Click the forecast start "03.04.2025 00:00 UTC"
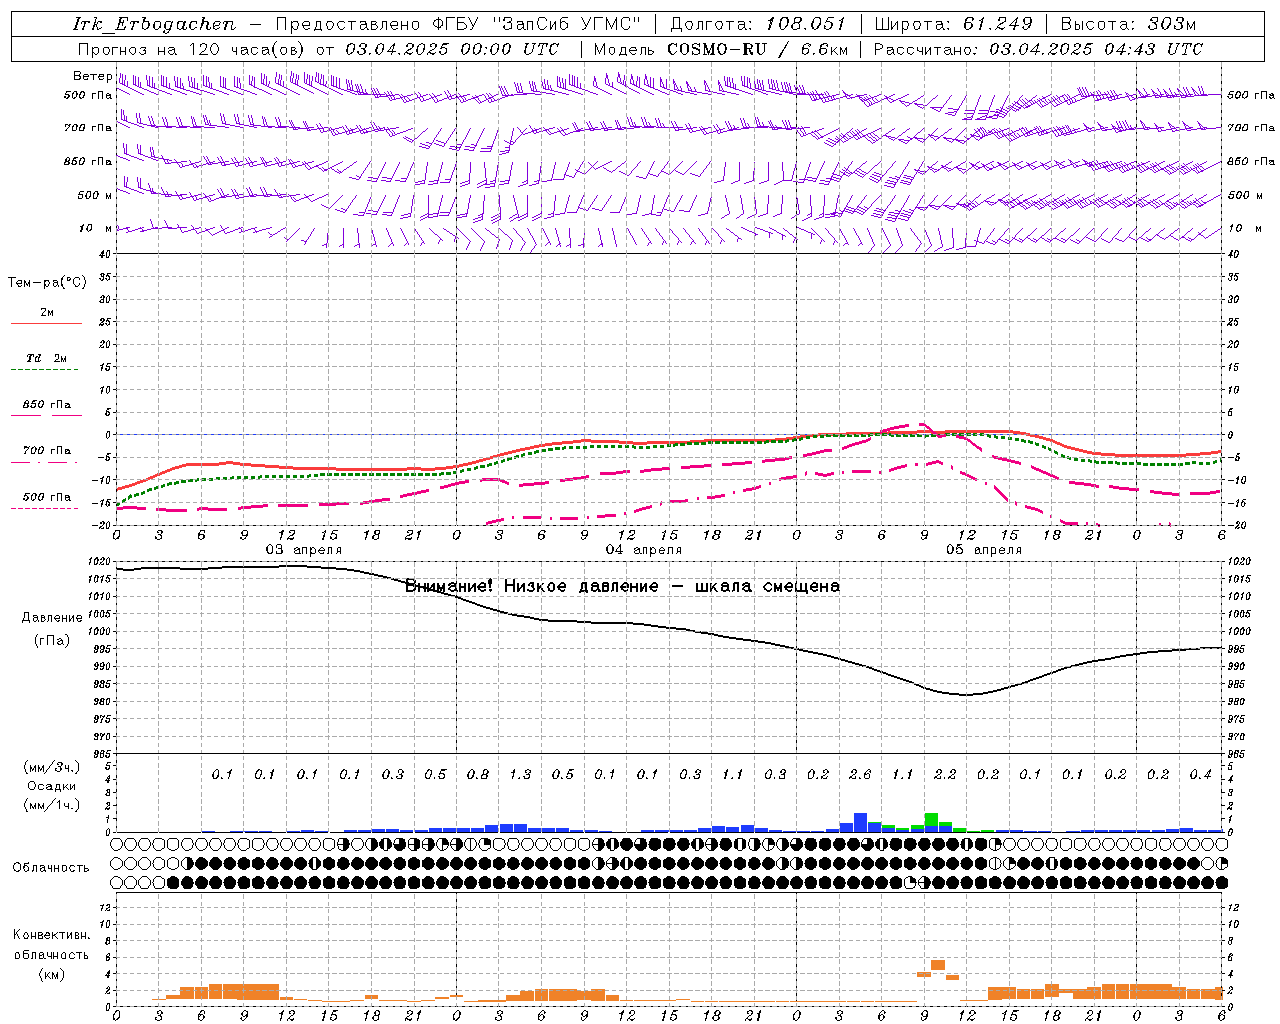The height and width of the screenshot is (1024, 1280). point(452,49)
